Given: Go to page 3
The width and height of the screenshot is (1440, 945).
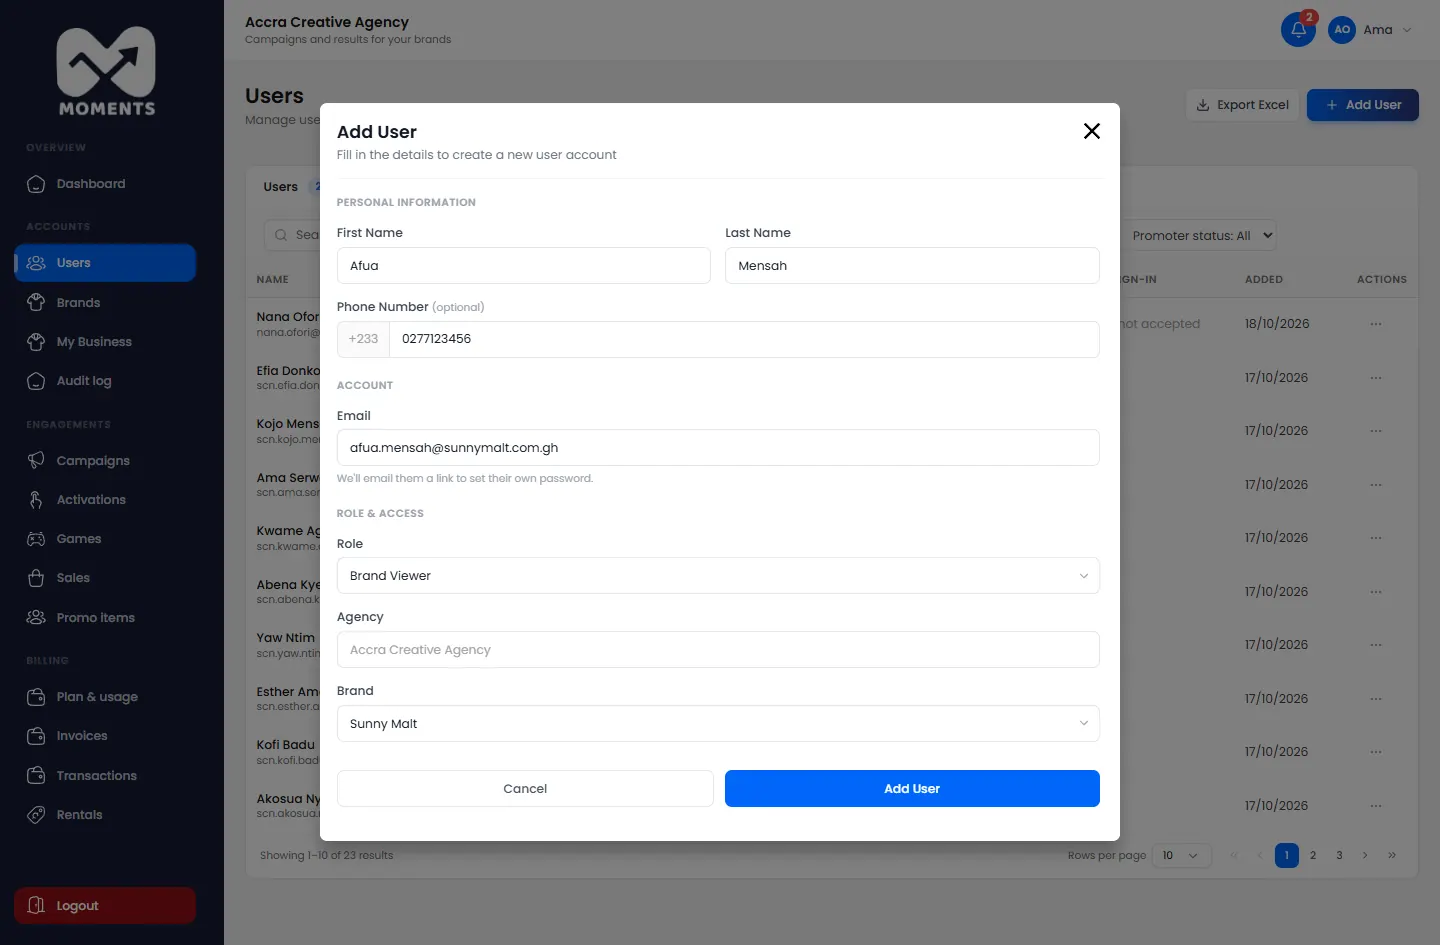Looking at the screenshot, I should [x=1339, y=856].
